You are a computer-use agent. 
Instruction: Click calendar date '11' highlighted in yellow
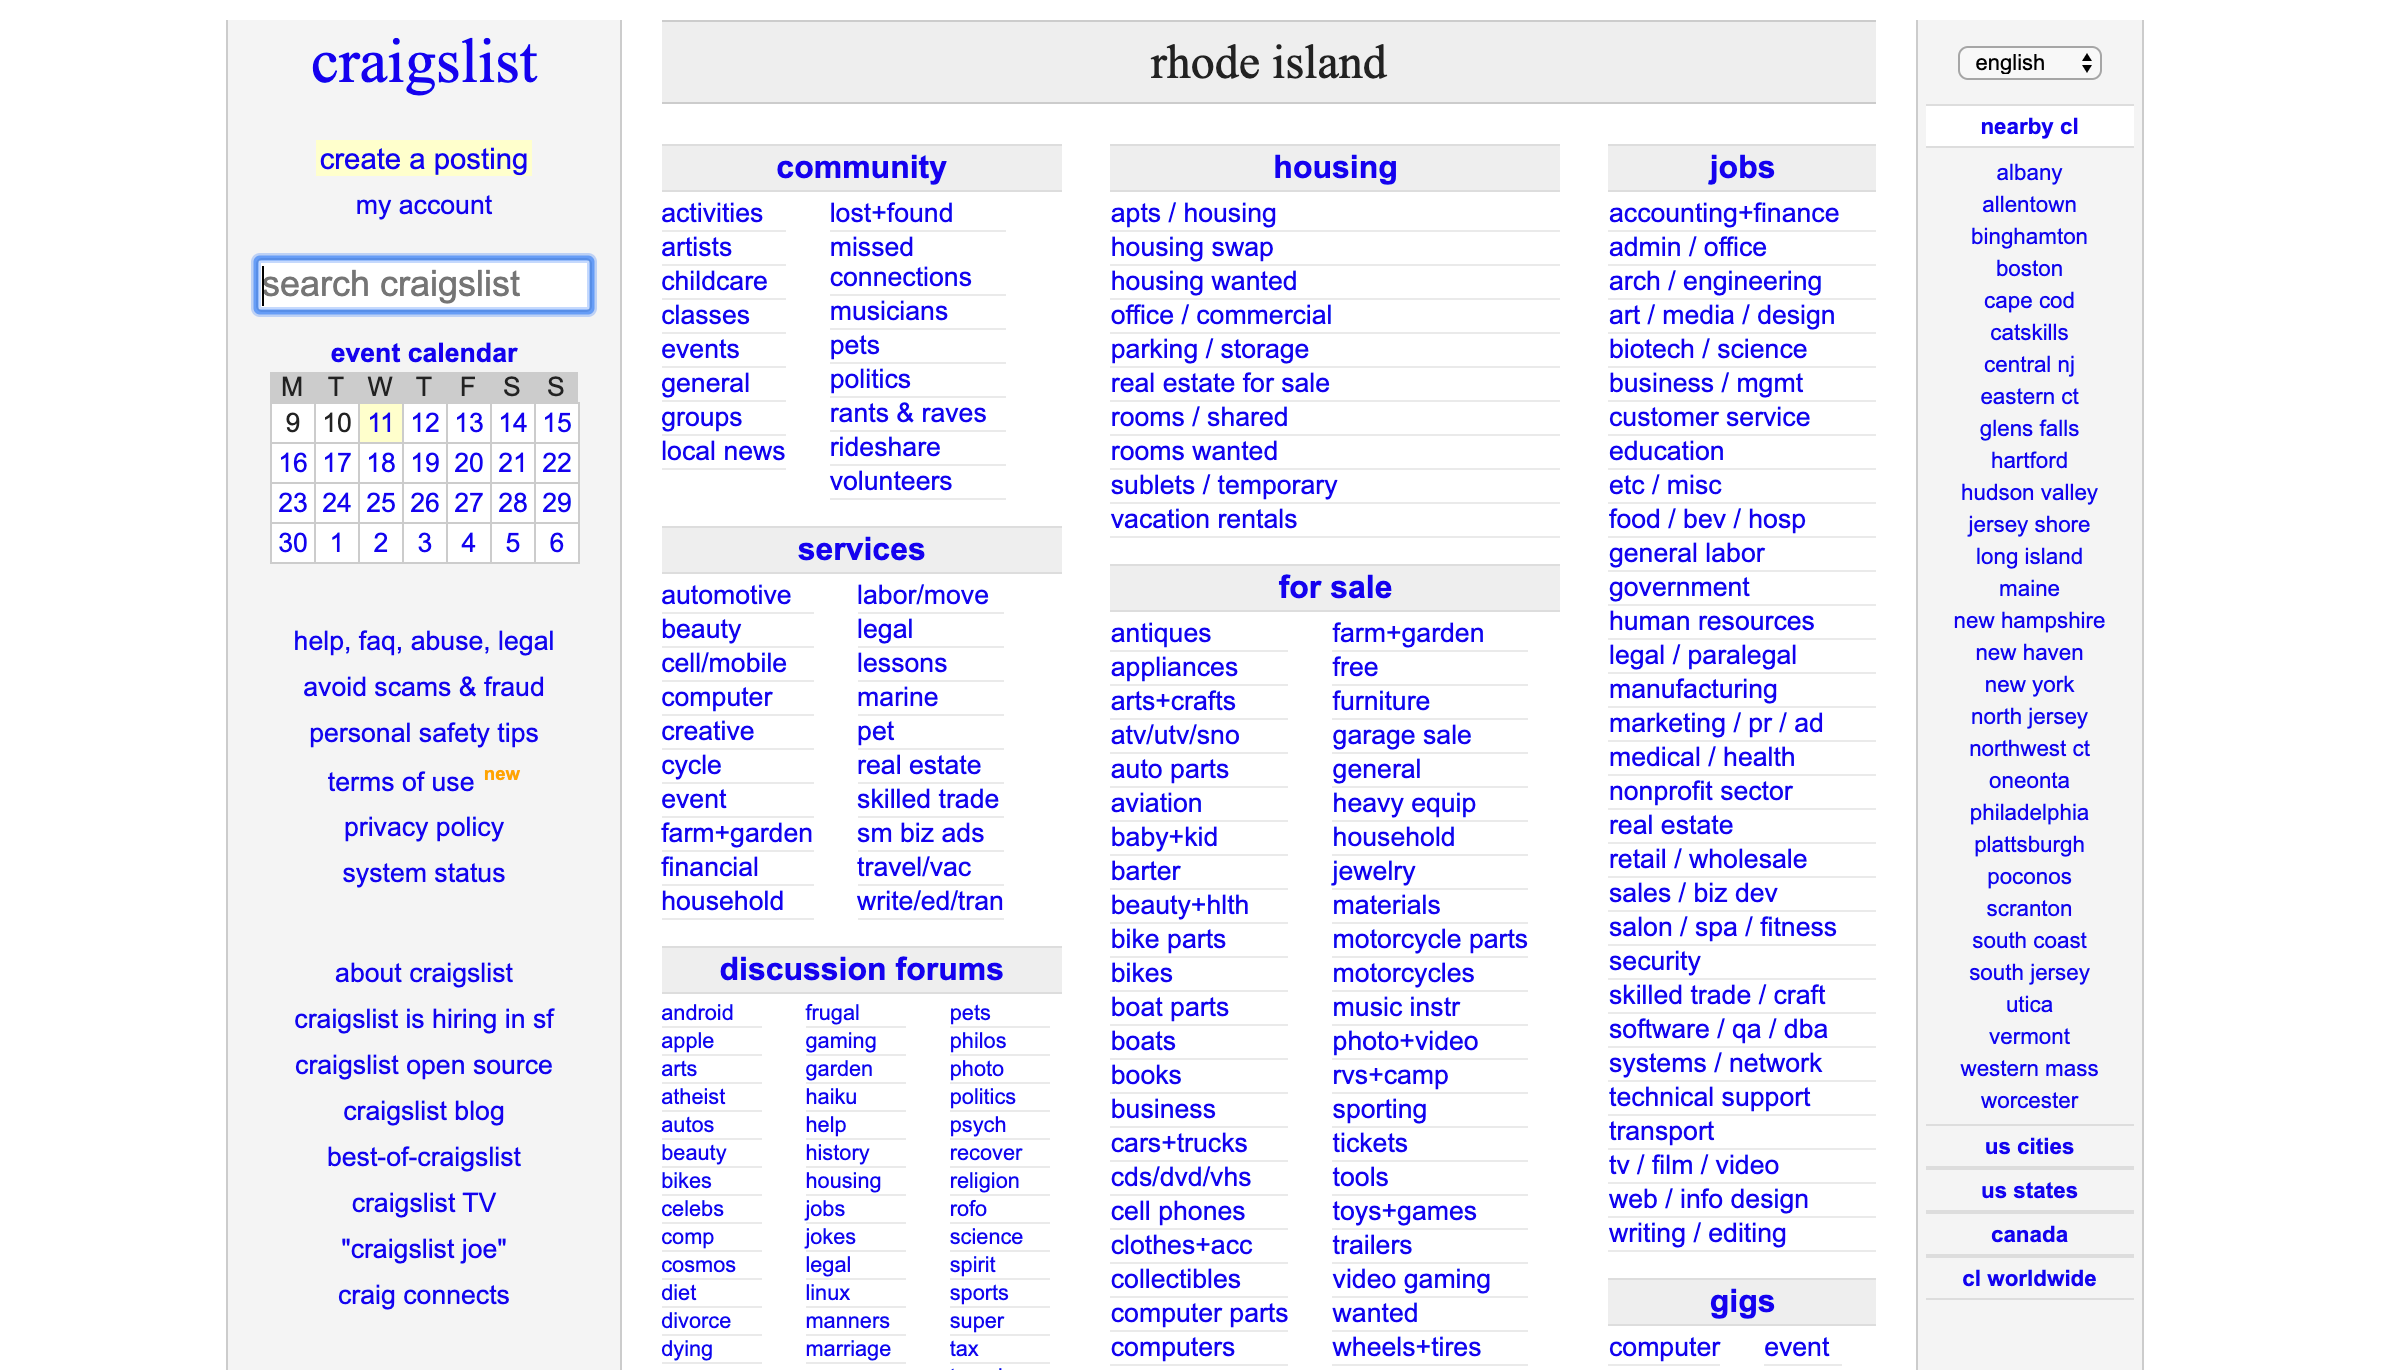tap(381, 425)
